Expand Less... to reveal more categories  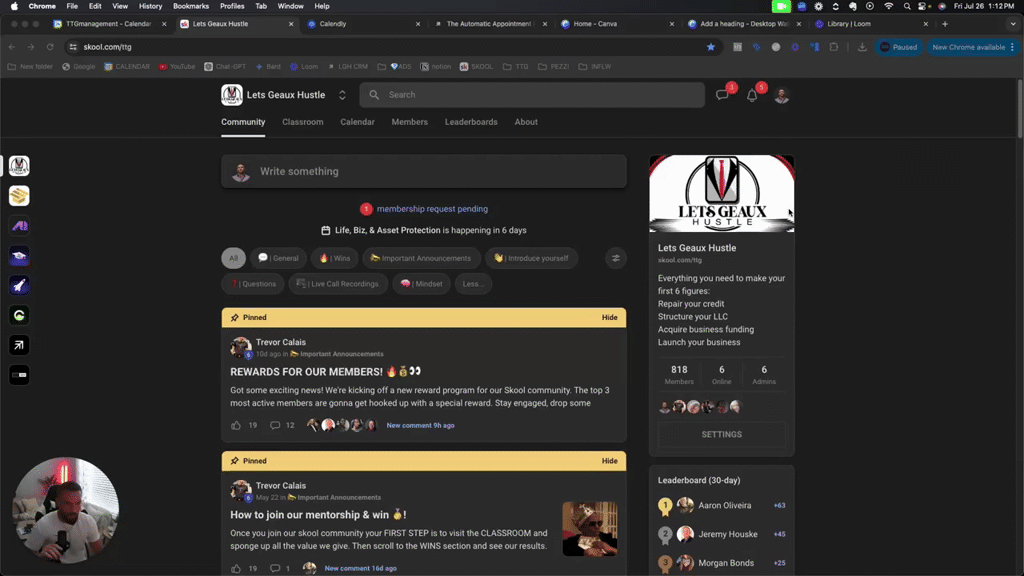click(x=473, y=283)
